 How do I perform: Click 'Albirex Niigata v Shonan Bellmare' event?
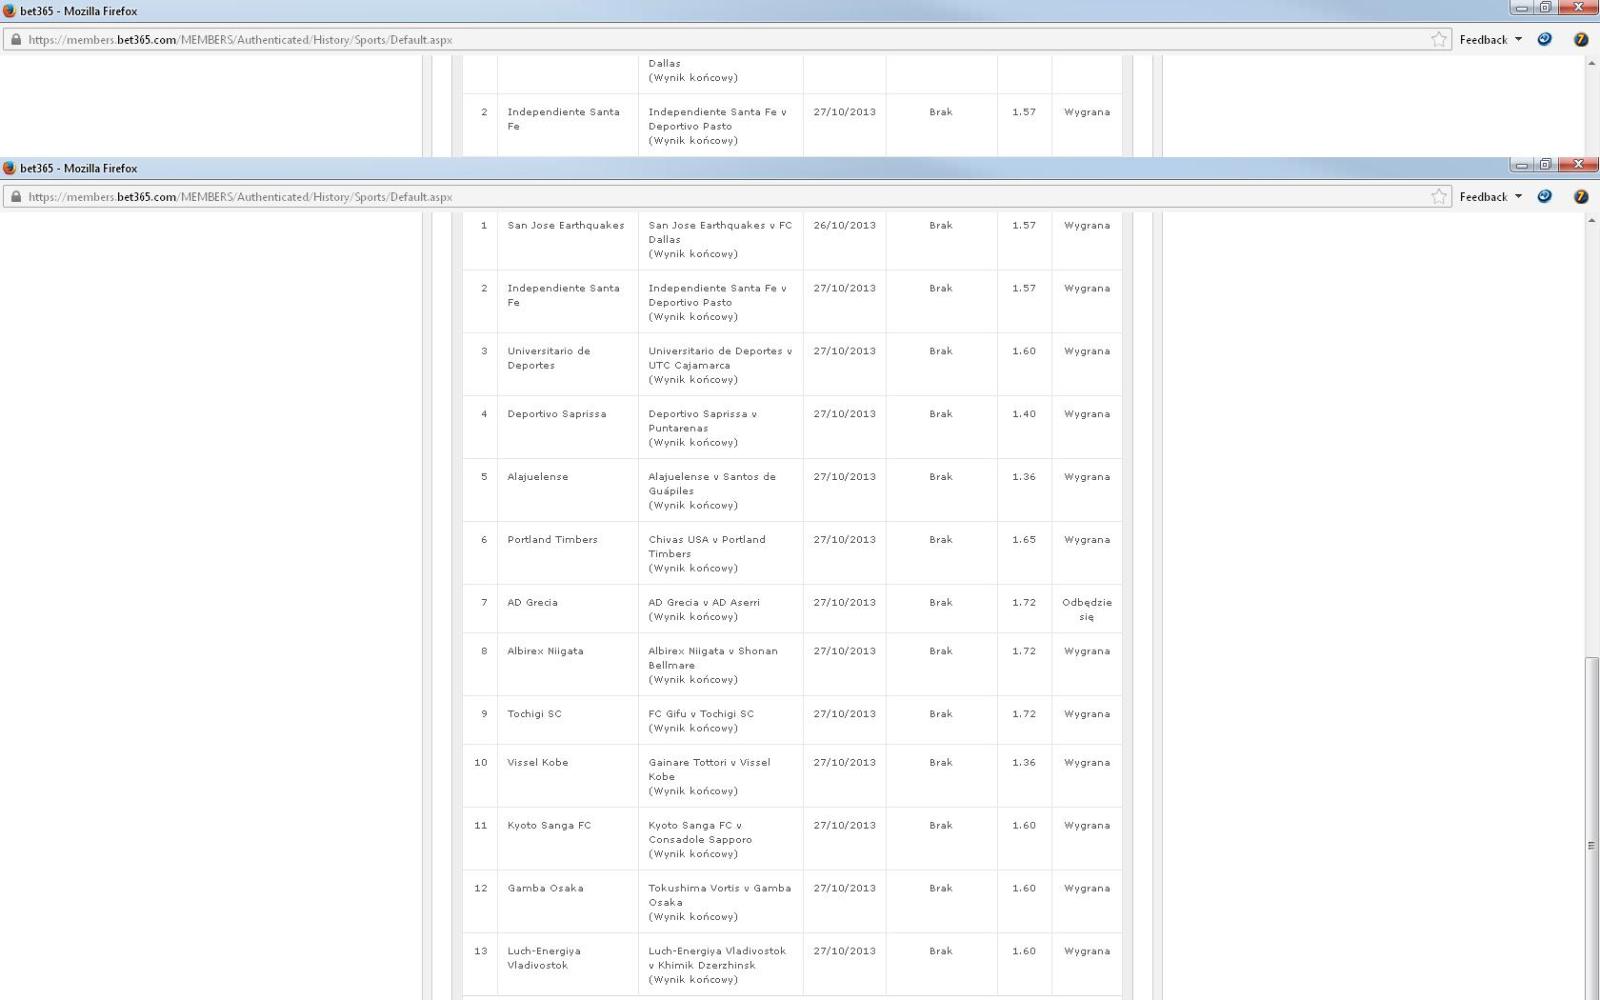(713, 658)
